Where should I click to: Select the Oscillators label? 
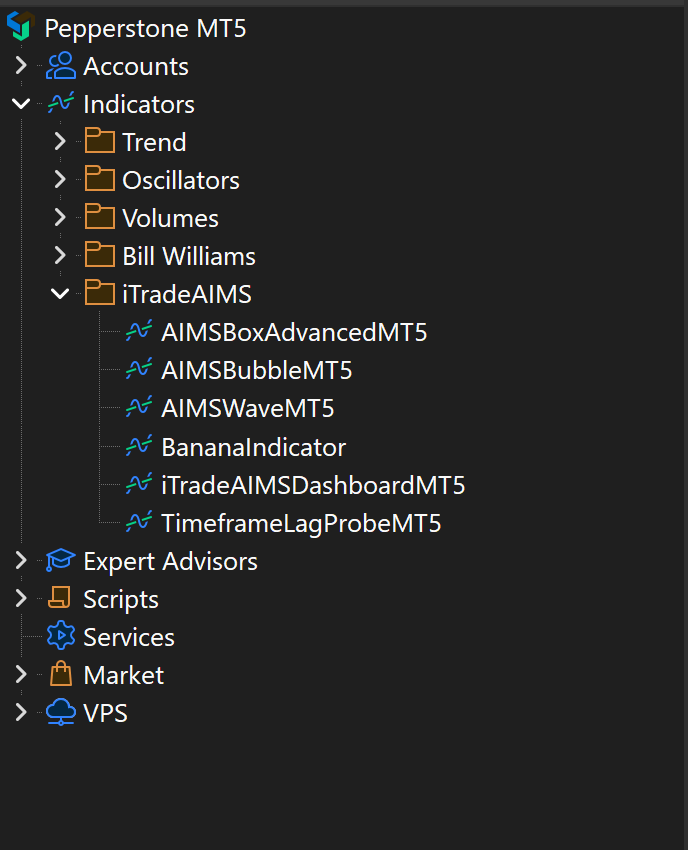[181, 181]
